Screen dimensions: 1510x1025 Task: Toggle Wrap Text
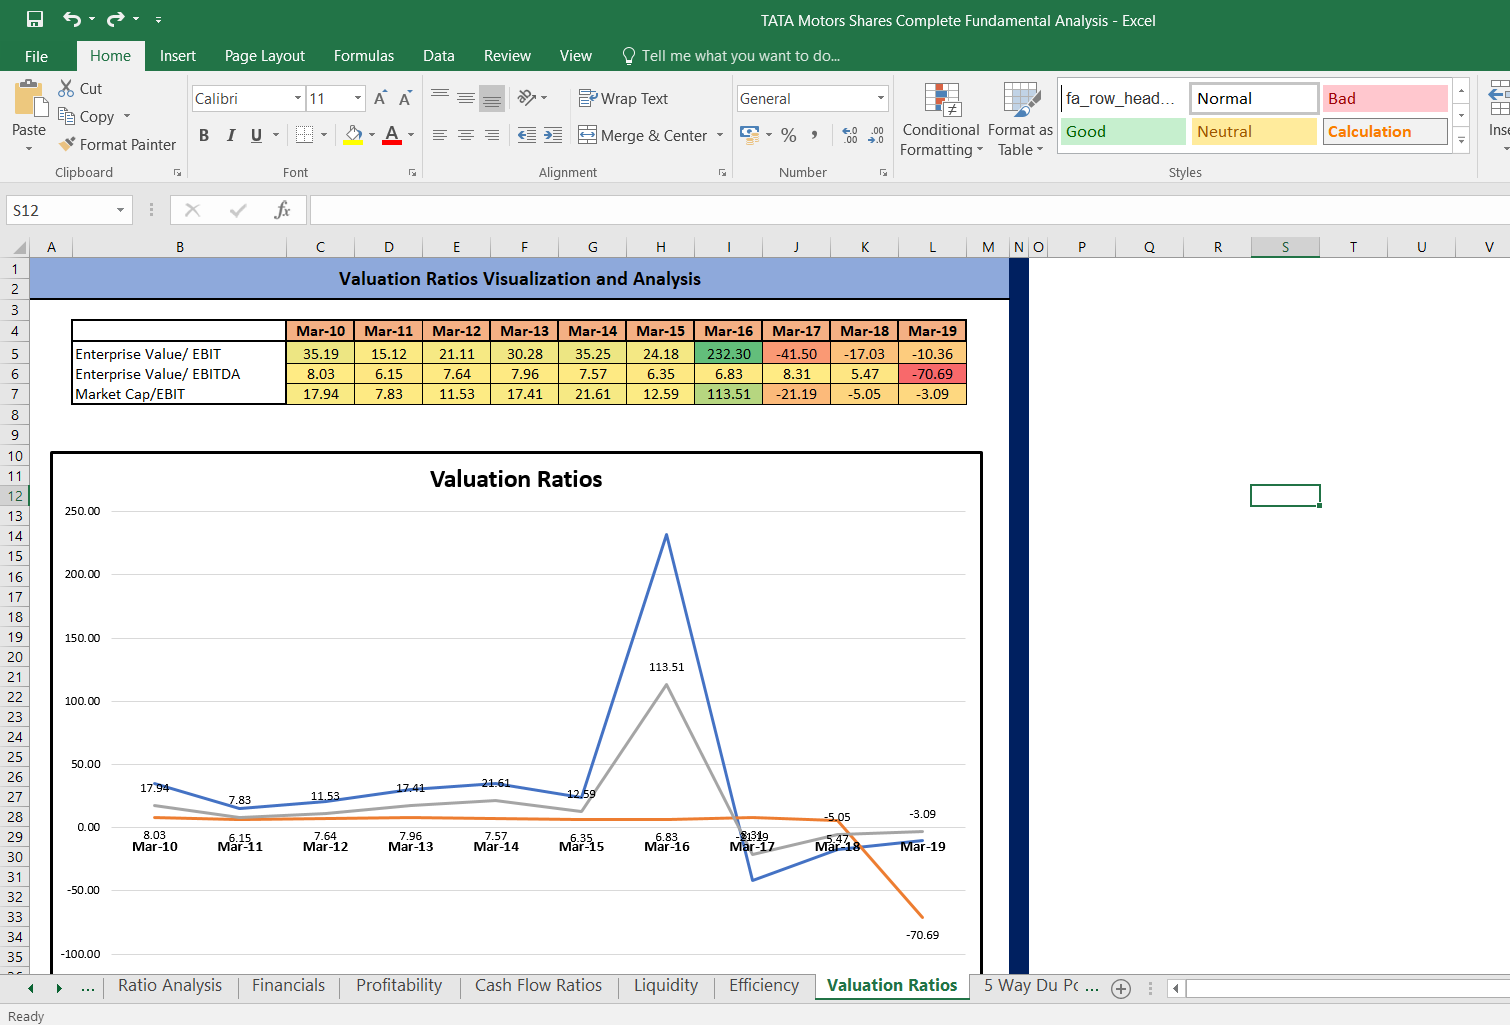(x=624, y=98)
